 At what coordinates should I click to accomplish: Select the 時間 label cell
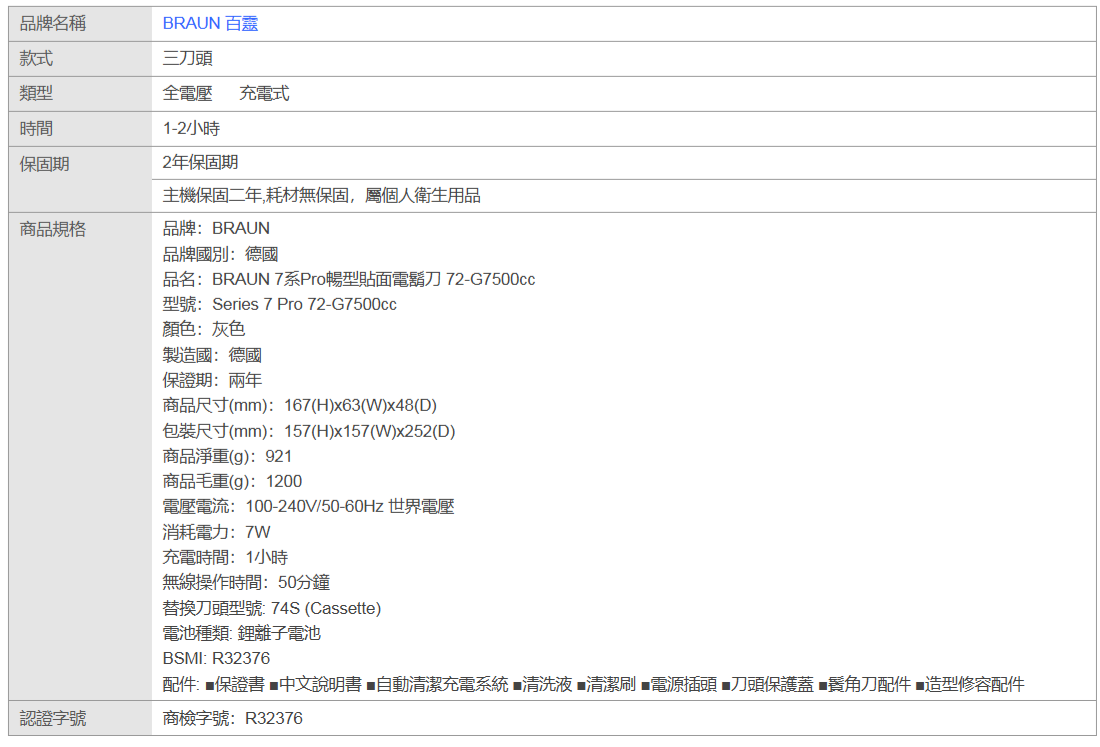[x=80, y=129]
